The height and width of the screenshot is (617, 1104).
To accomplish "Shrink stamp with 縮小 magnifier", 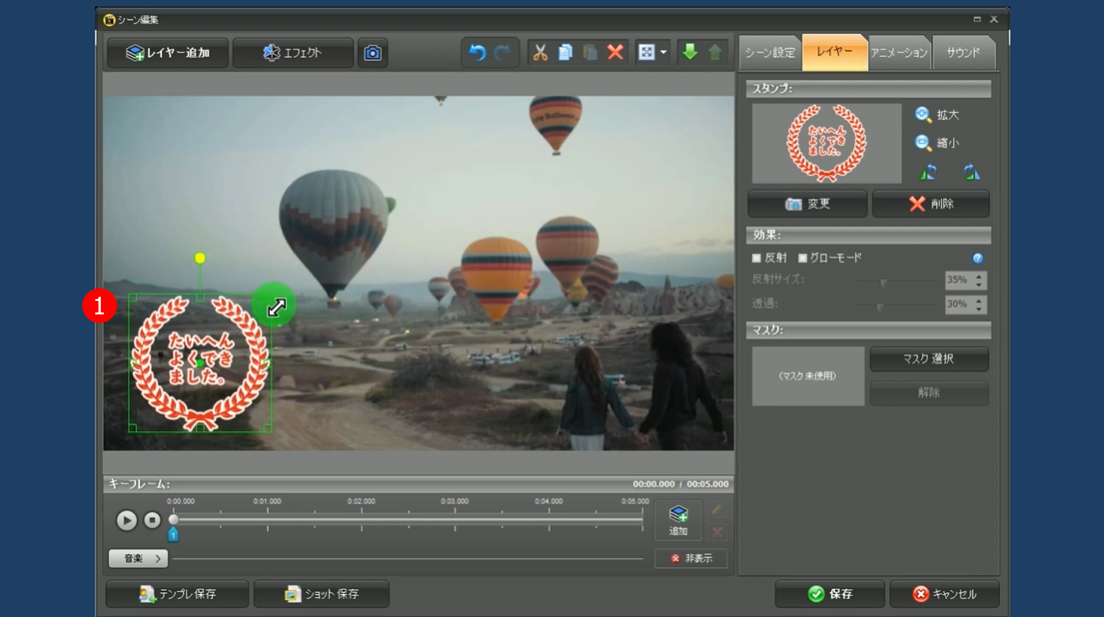I will tap(924, 143).
